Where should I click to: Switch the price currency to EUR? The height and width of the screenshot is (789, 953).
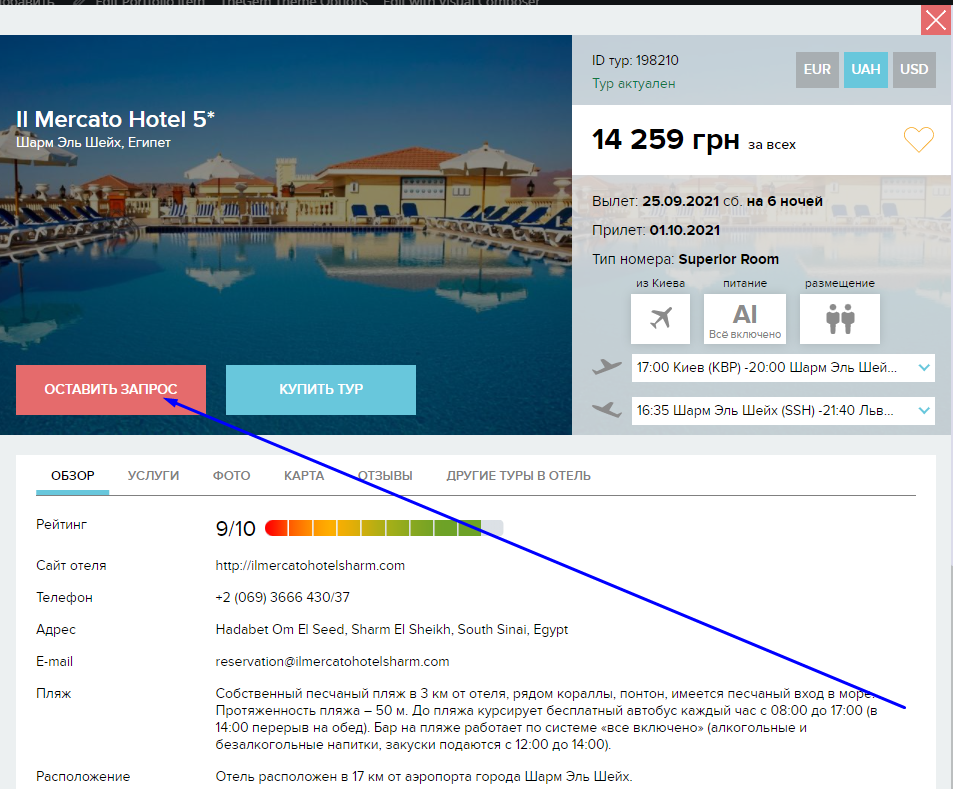click(817, 69)
